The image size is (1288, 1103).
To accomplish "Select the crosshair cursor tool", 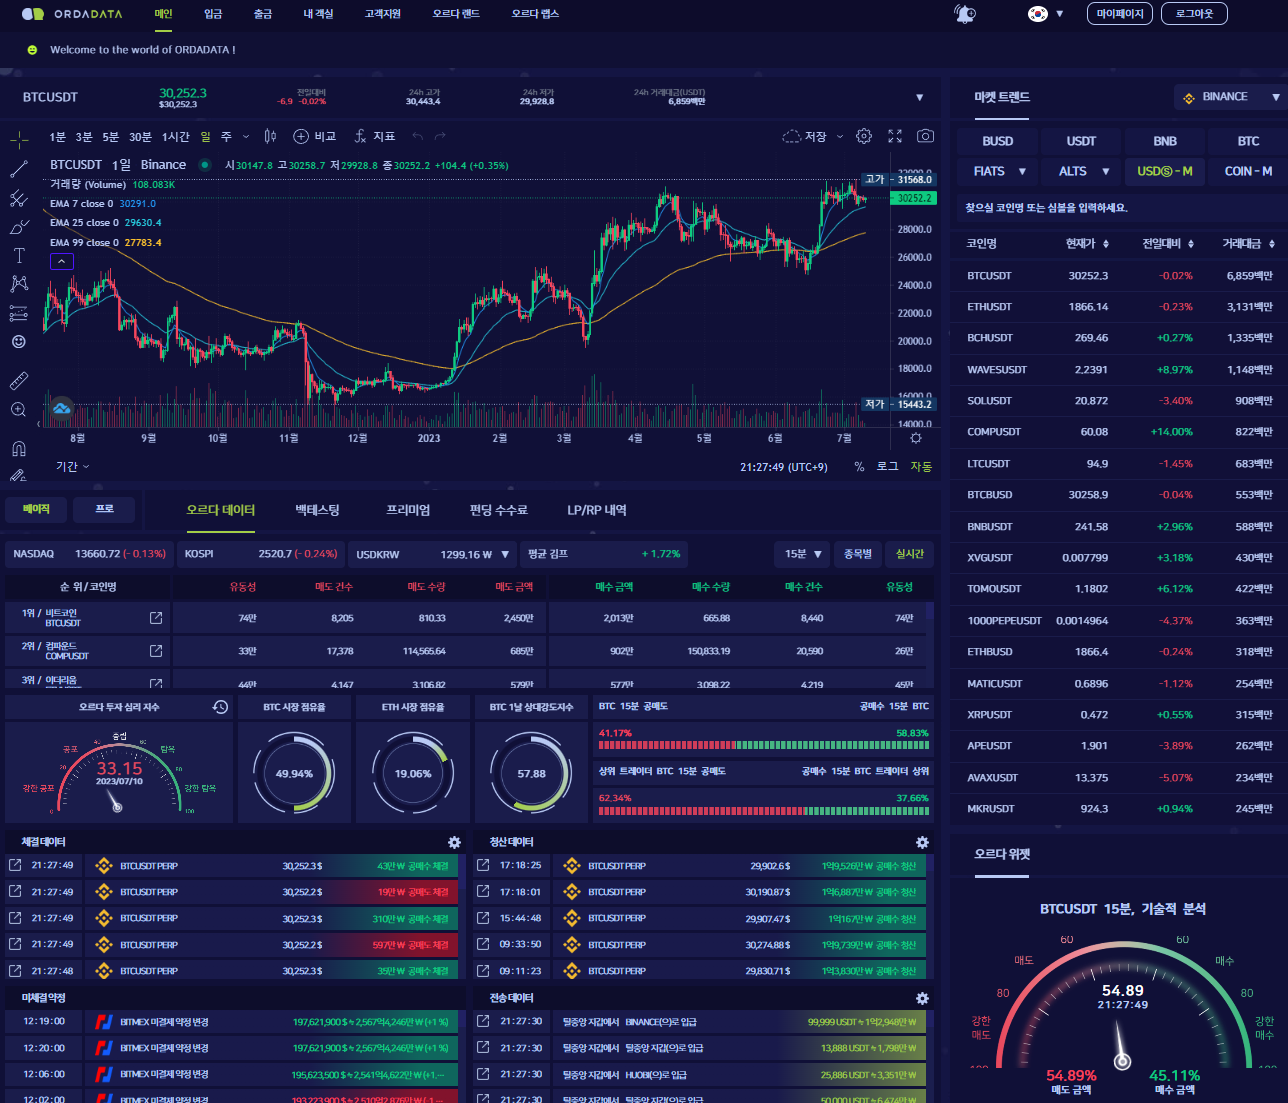I will (x=19, y=139).
